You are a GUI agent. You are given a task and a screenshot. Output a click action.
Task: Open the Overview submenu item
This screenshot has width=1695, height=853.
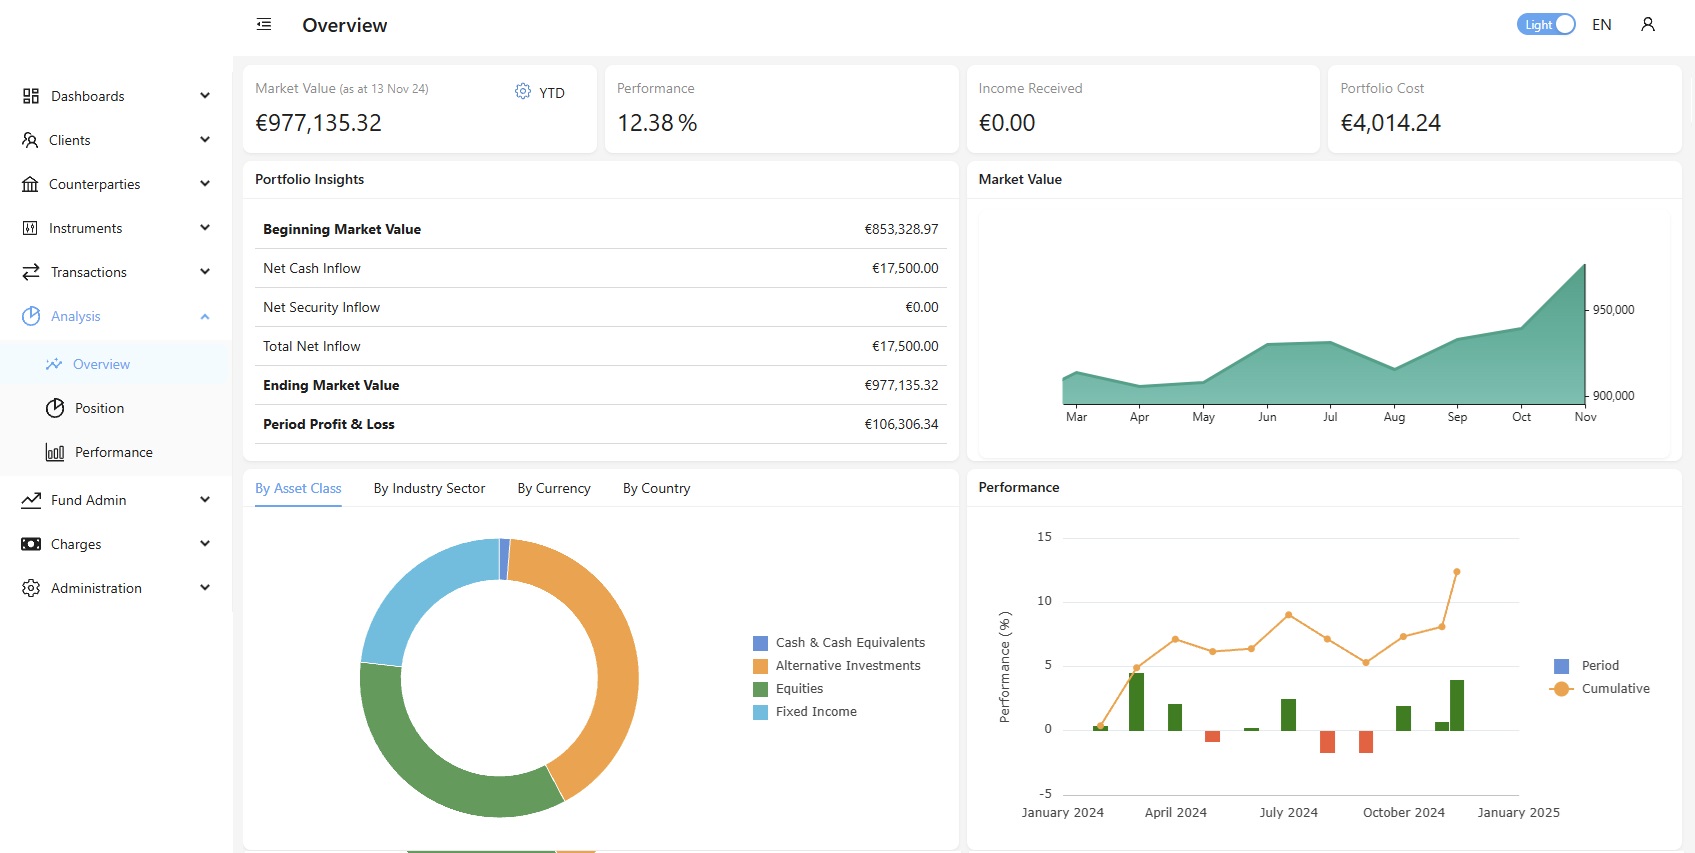pos(116,364)
